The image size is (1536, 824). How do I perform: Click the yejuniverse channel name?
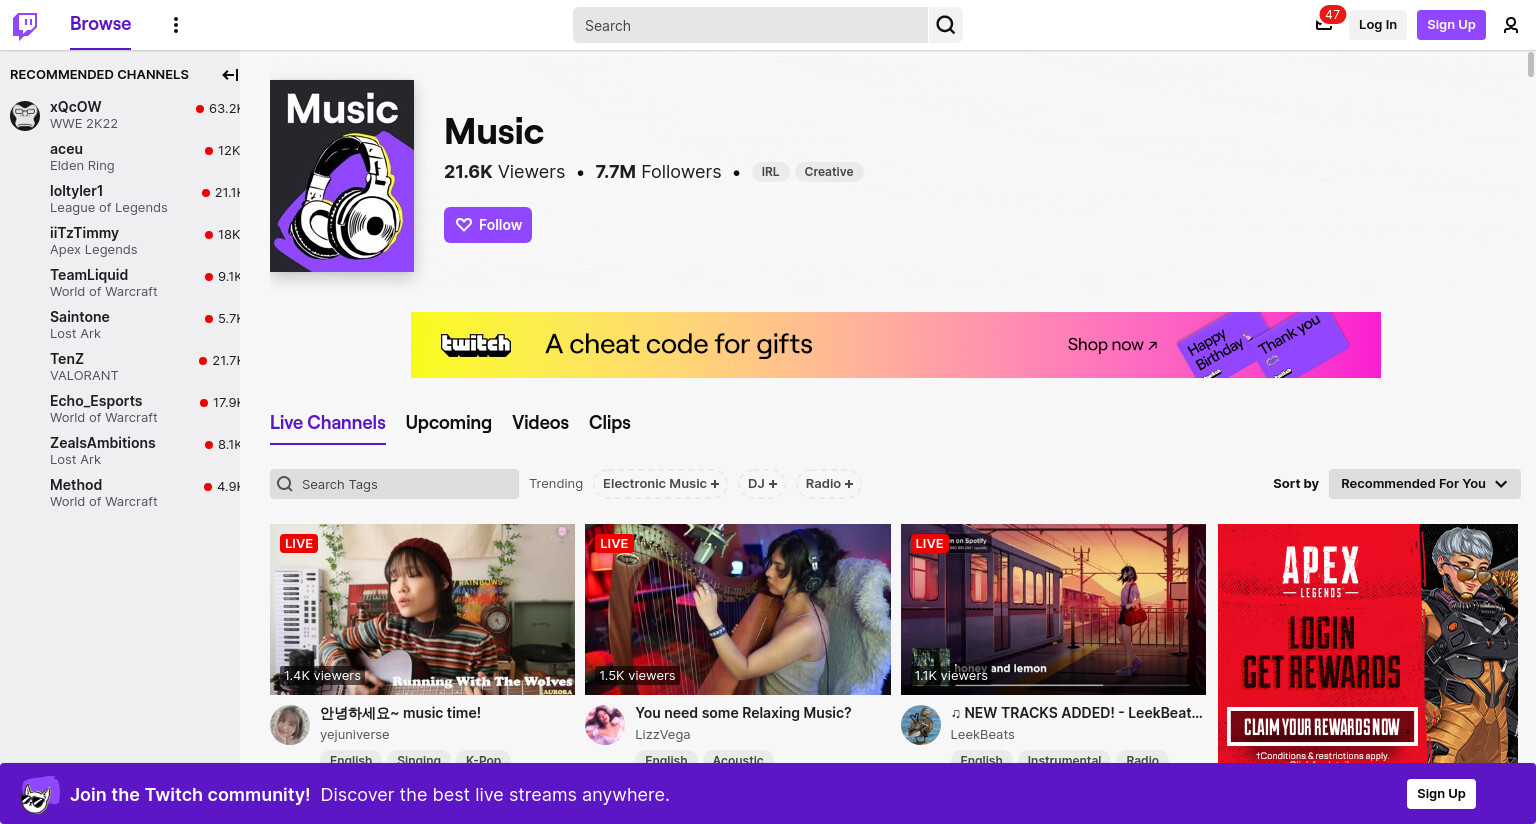click(354, 735)
